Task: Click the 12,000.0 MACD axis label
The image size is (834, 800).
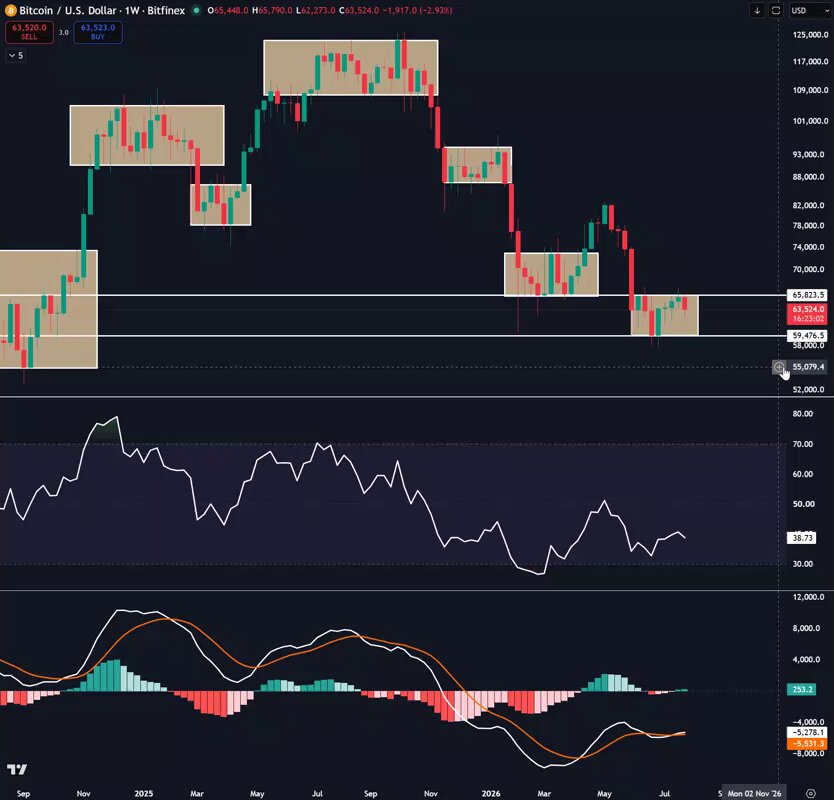Action: click(x=808, y=597)
